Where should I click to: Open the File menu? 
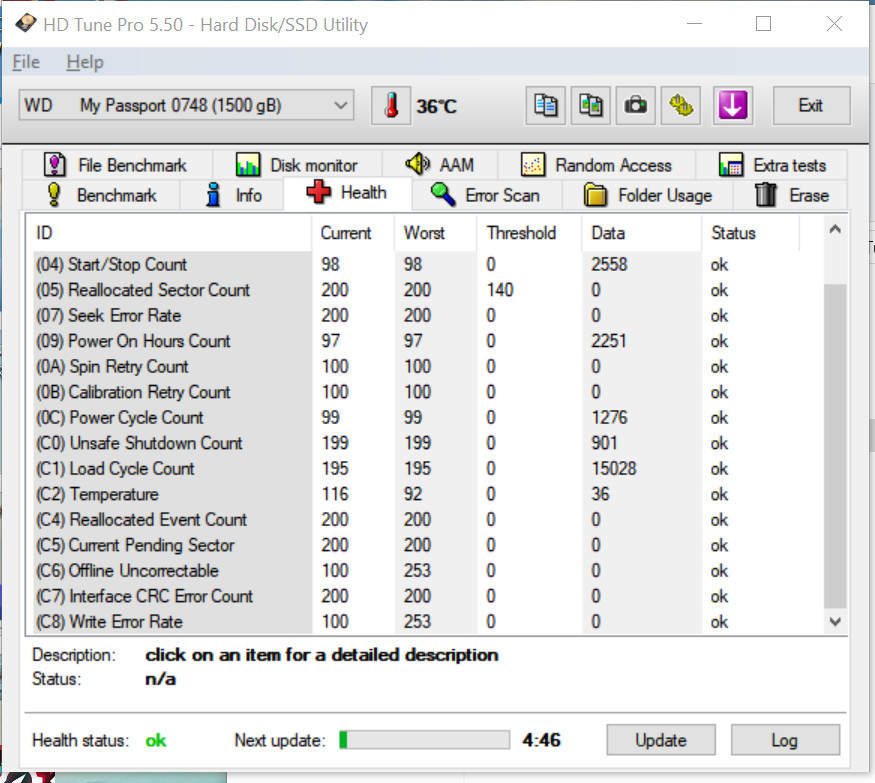coord(24,62)
